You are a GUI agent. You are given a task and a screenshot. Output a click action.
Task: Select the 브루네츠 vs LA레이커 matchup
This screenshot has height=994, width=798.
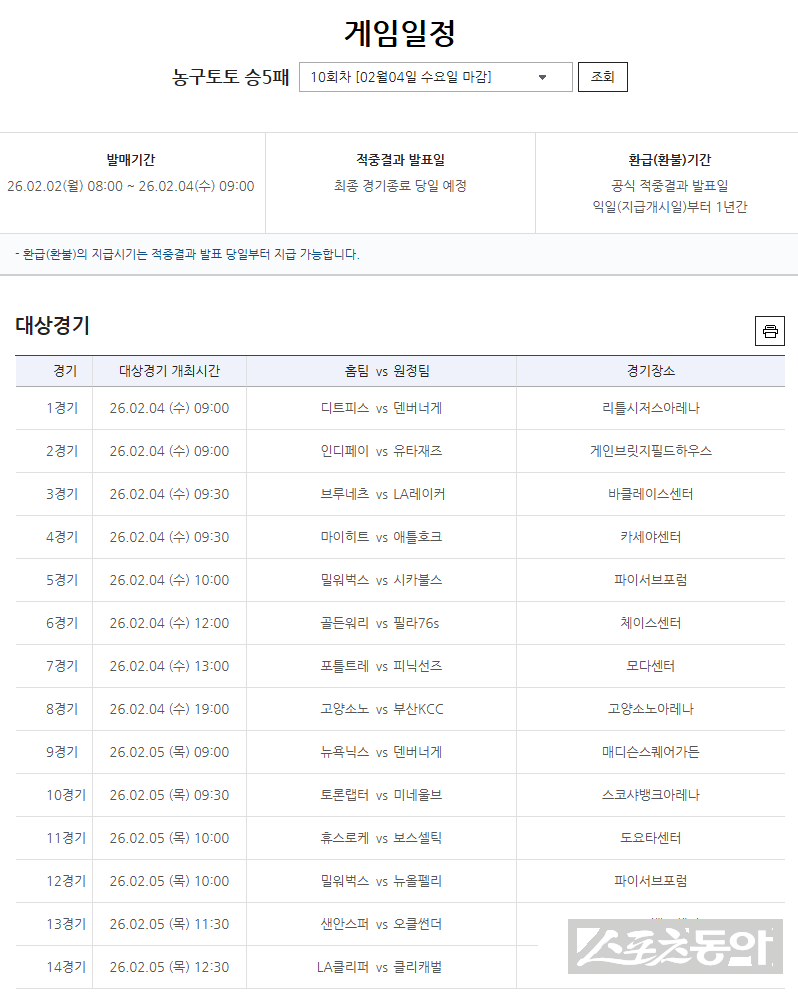(x=381, y=494)
